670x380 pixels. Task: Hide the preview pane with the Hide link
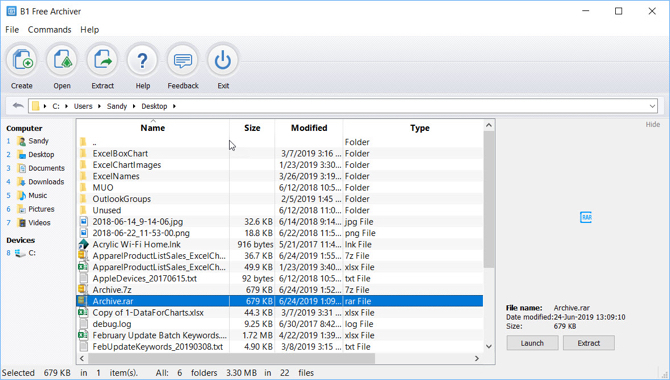pos(652,124)
